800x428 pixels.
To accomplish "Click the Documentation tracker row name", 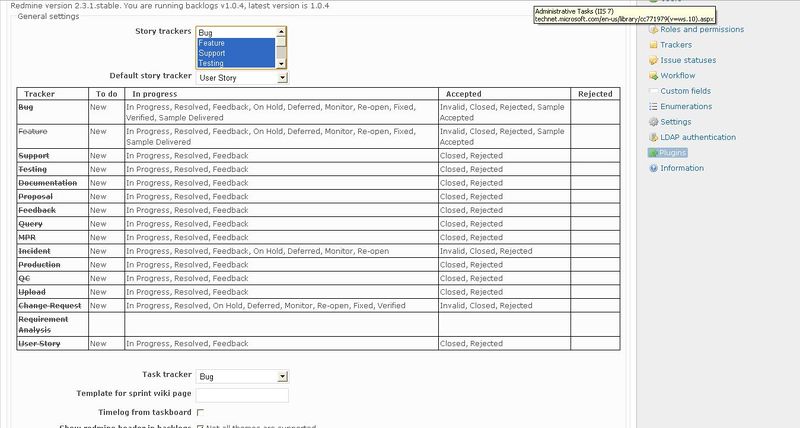I will tap(47, 183).
